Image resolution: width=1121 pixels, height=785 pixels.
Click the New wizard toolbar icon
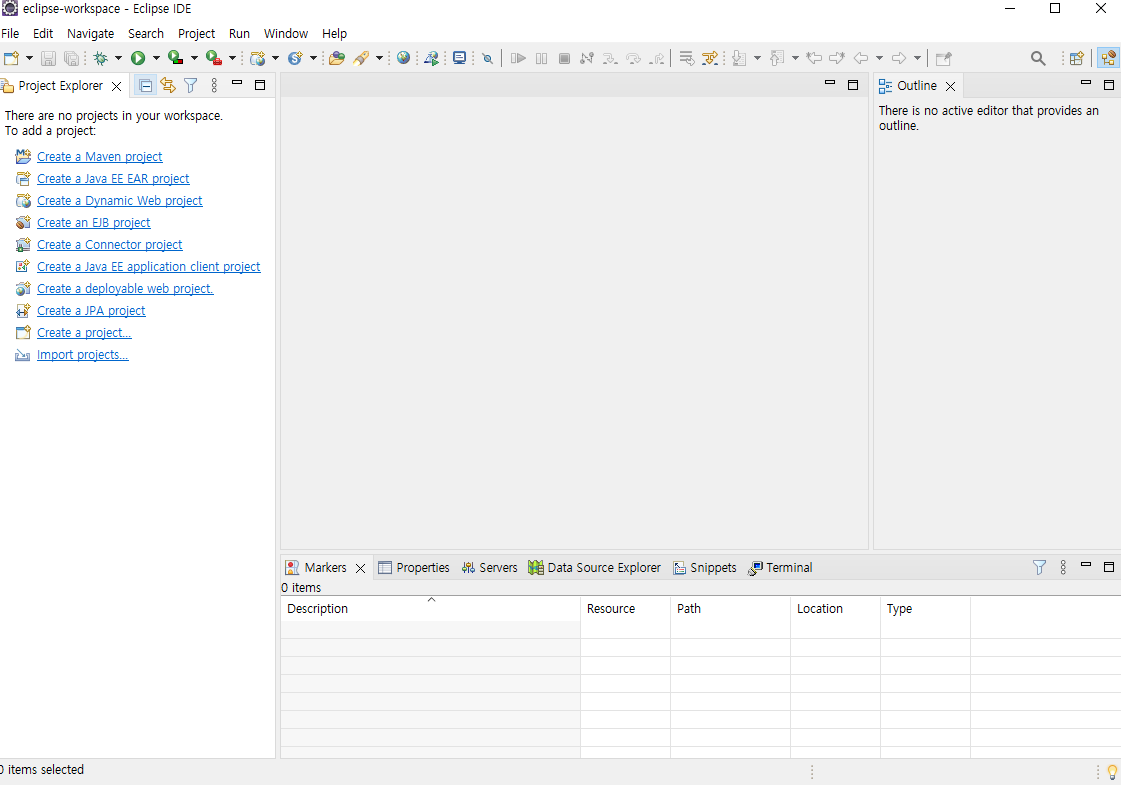[x=11, y=58]
